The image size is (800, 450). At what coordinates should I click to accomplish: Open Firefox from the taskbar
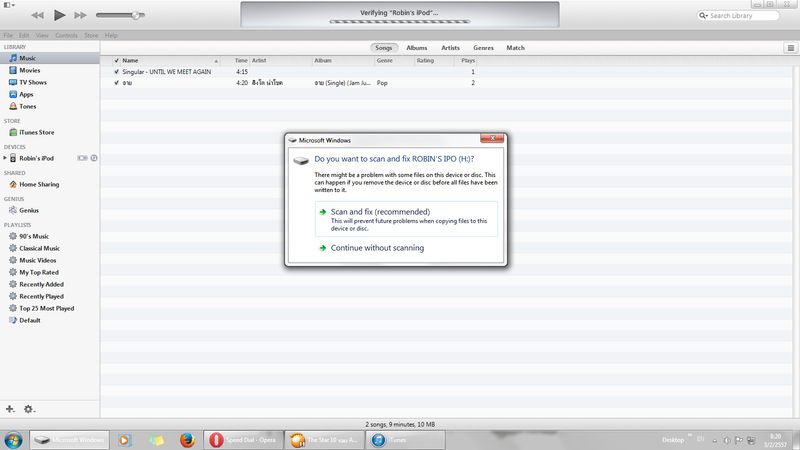coord(187,440)
